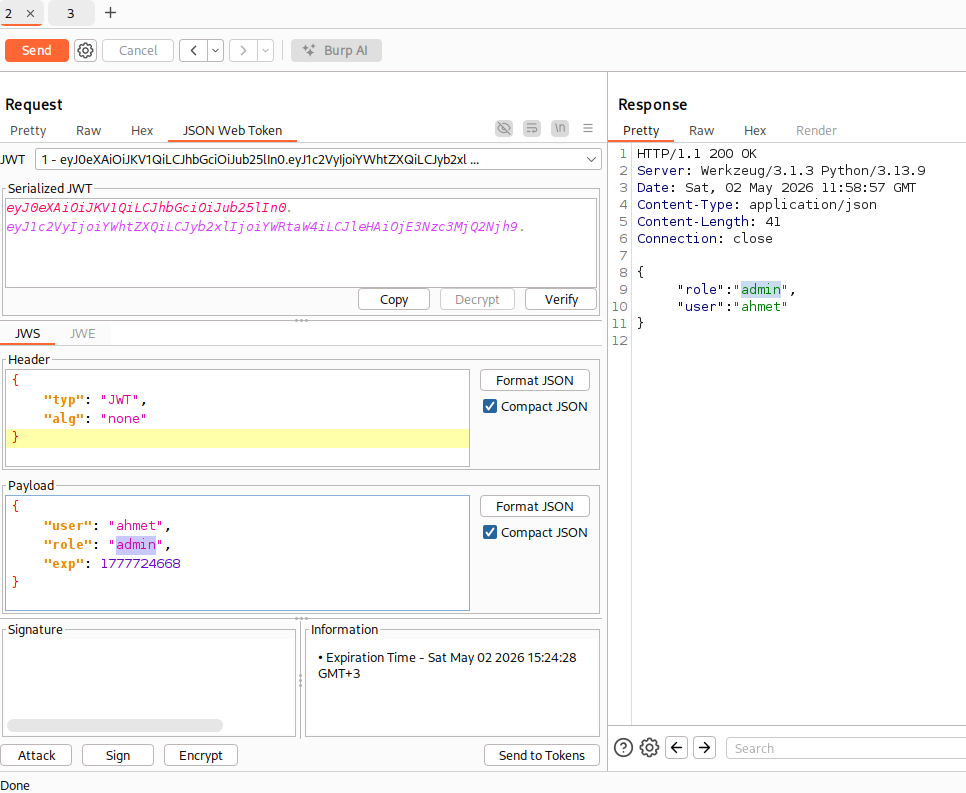Click the Cancel button
The height and width of the screenshot is (793, 966).
click(x=138, y=51)
